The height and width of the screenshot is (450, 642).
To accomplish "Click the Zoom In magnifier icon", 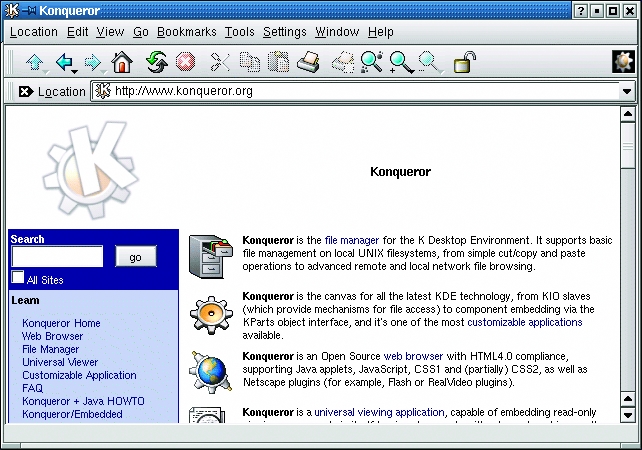I will point(400,63).
